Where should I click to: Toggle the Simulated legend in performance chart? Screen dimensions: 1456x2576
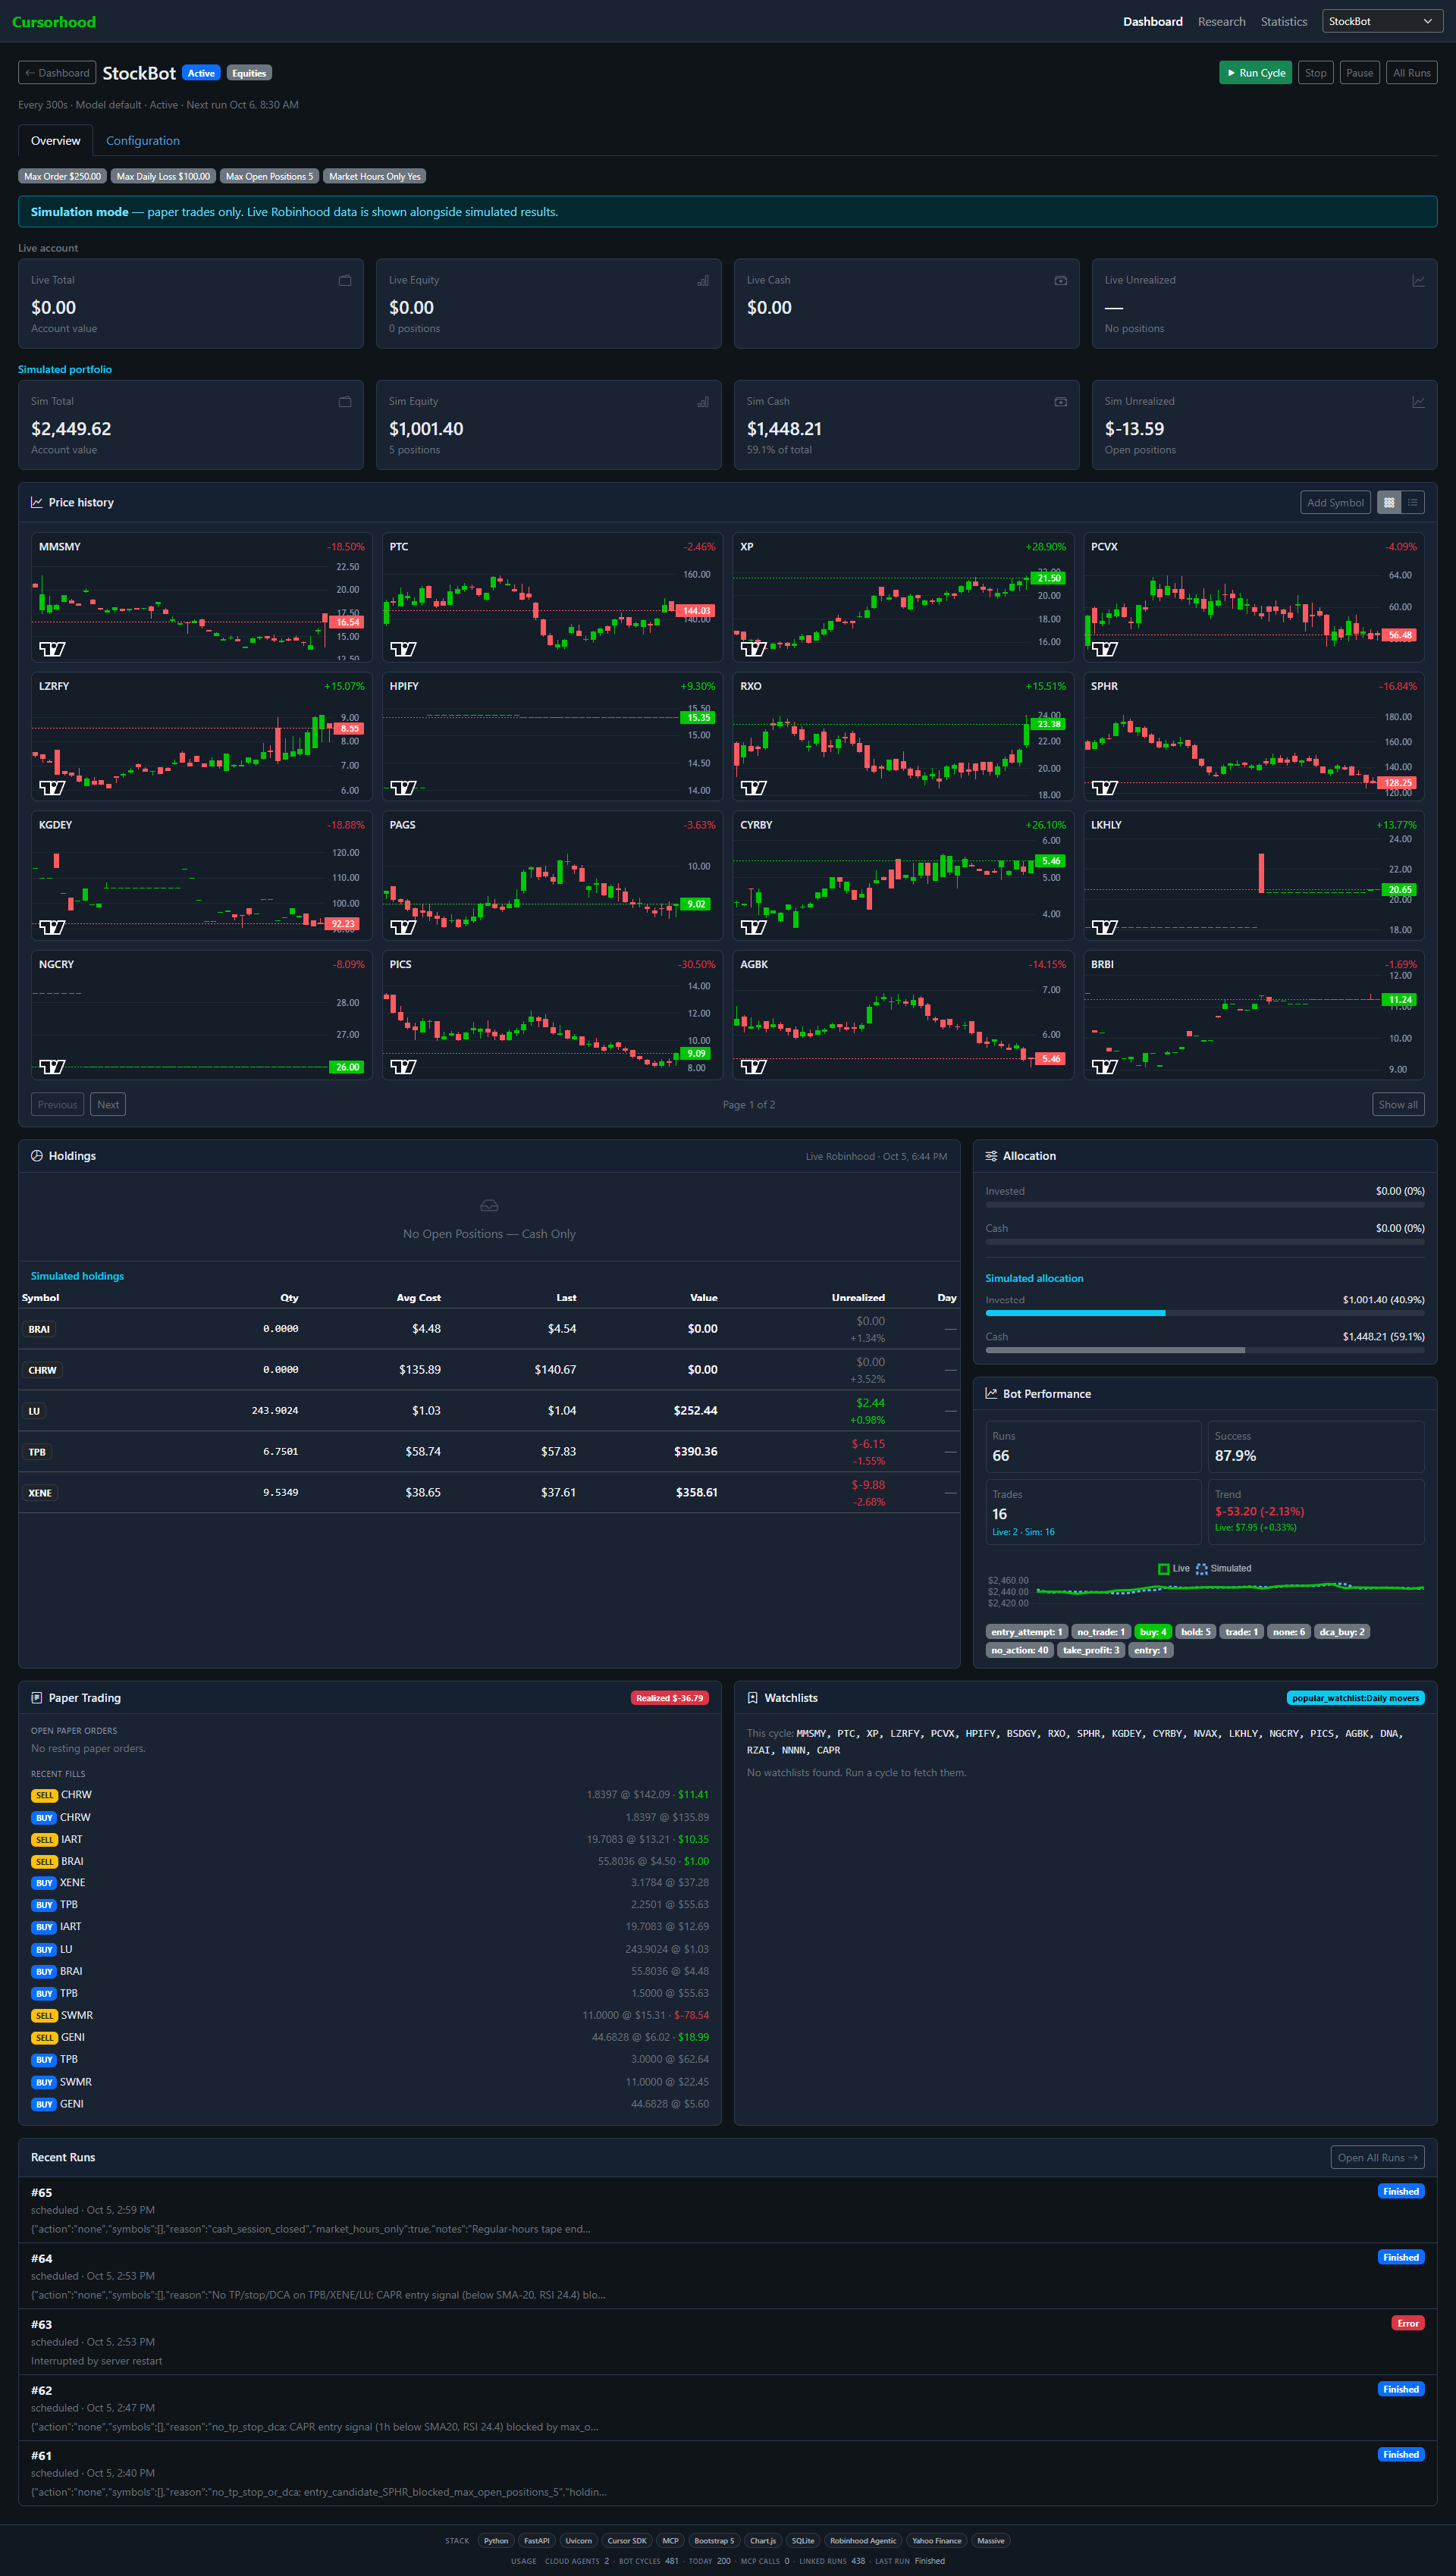tap(1223, 1569)
